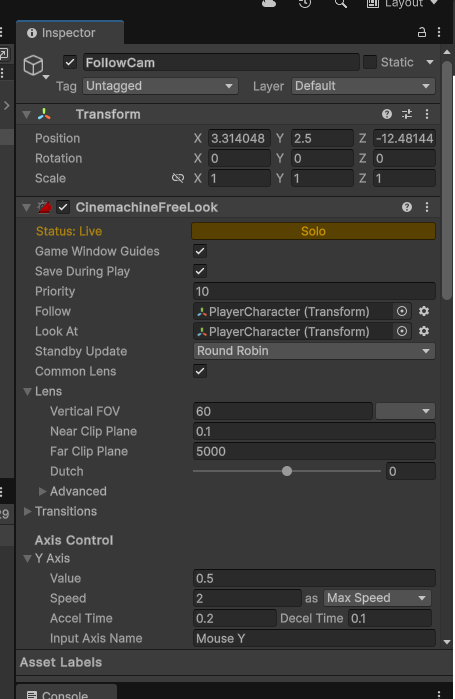Open Vertical FOV presets dropdown
Screen dimensions: 455x699
[406, 411]
